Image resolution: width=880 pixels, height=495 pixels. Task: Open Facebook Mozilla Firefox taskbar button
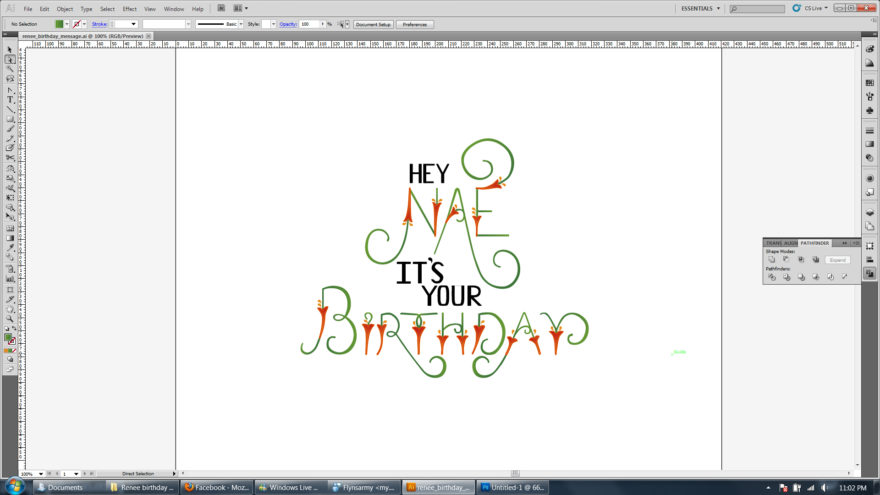pyautogui.click(x=217, y=487)
